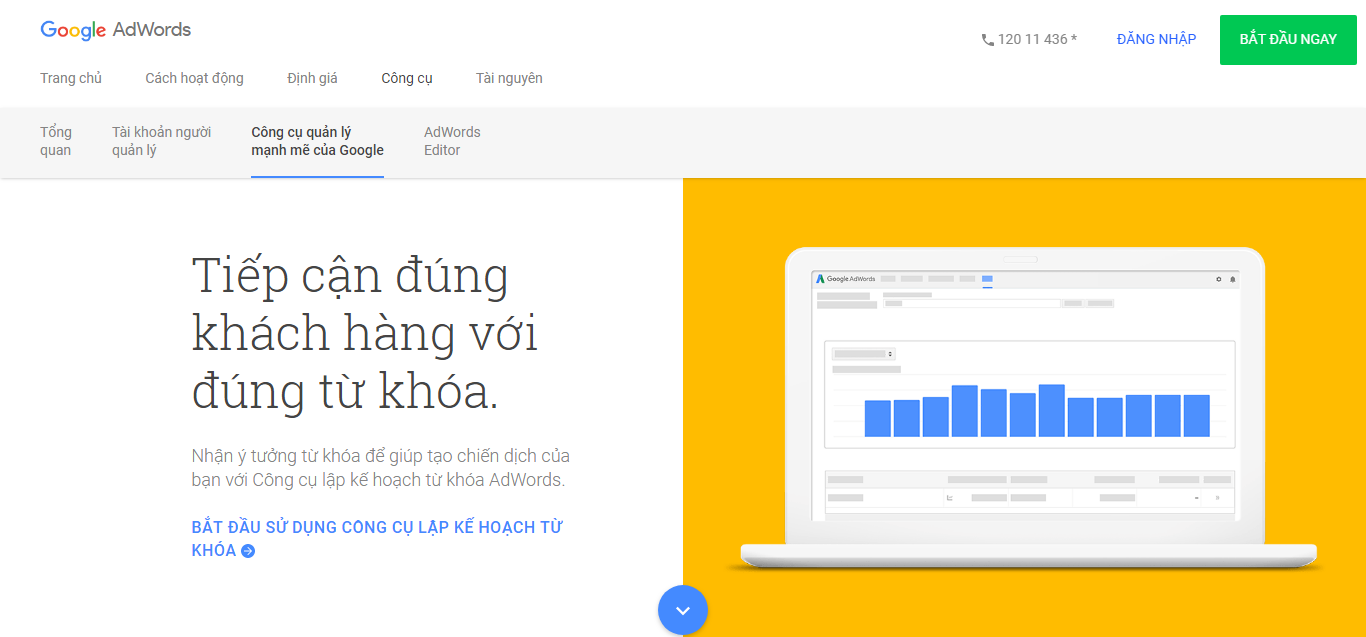Switch to the AdWords Editor tab
The width and height of the screenshot is (1366, 637).
(452, 141)
